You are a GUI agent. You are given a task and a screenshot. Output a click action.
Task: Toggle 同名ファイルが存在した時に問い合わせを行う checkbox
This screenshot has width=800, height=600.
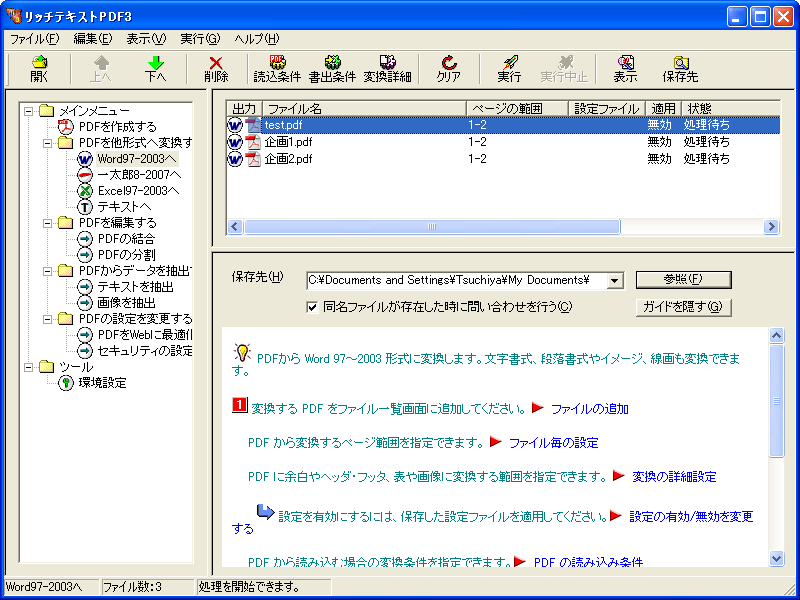point(312,307)
